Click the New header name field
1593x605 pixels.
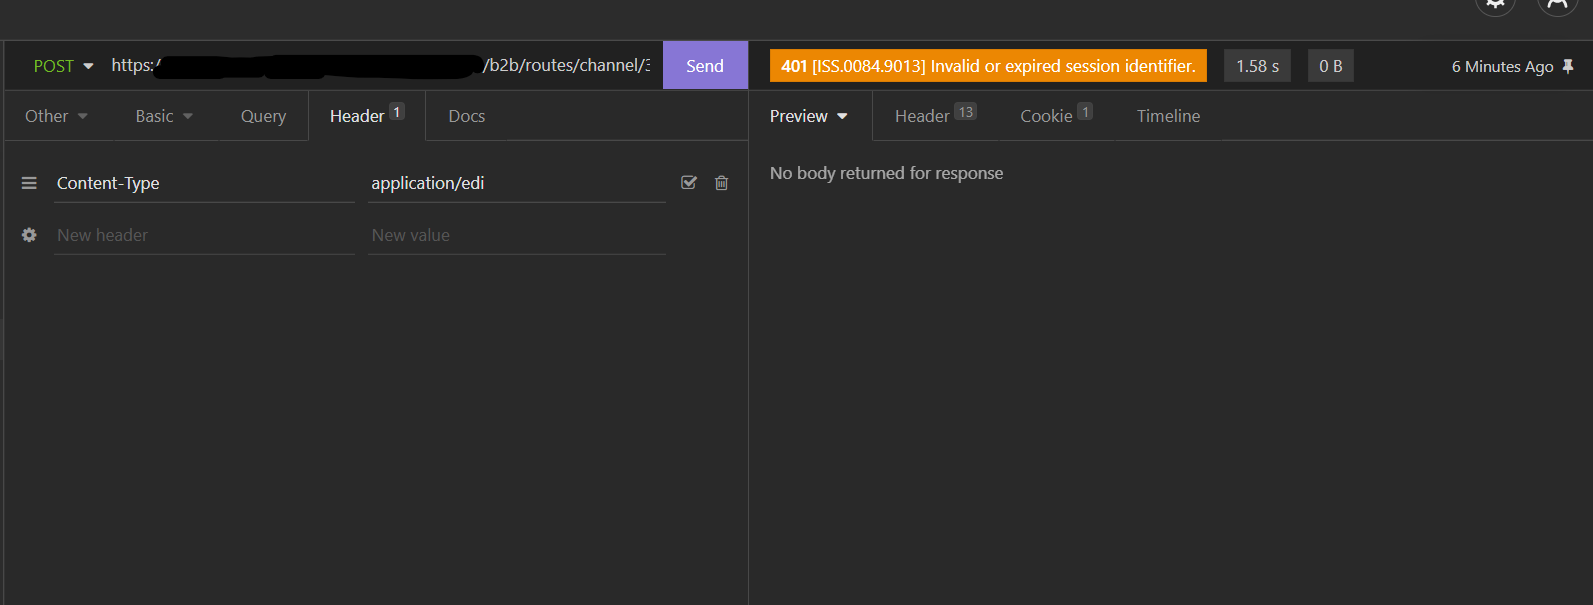[x=203, y=235]
